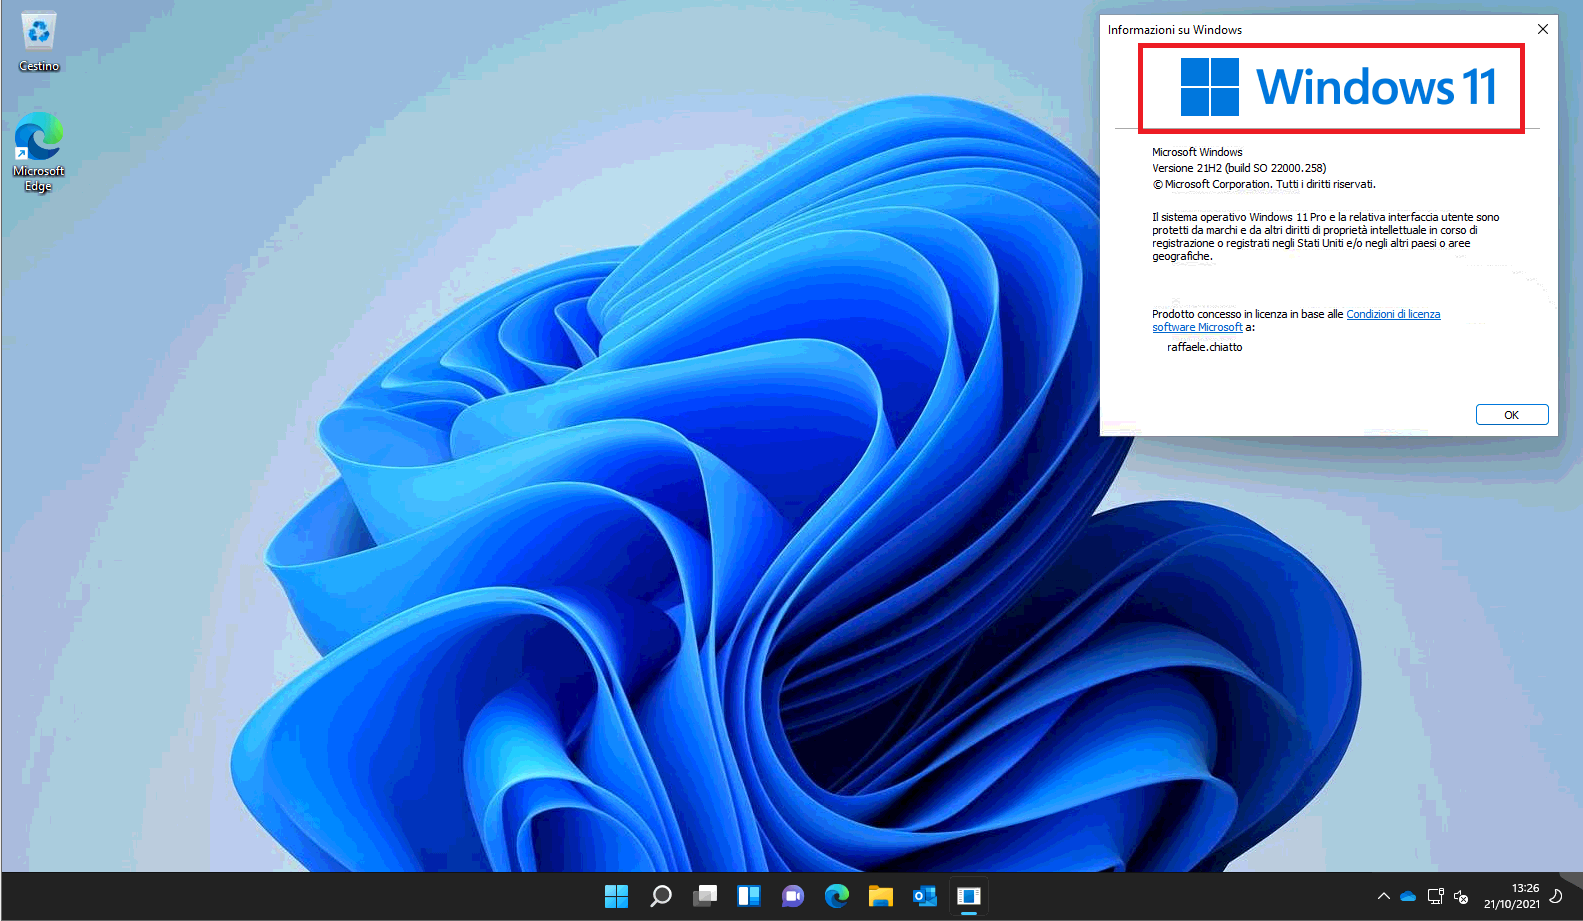Open the clock showing 13:26 21/10/2021

(x=1512, y=896)
